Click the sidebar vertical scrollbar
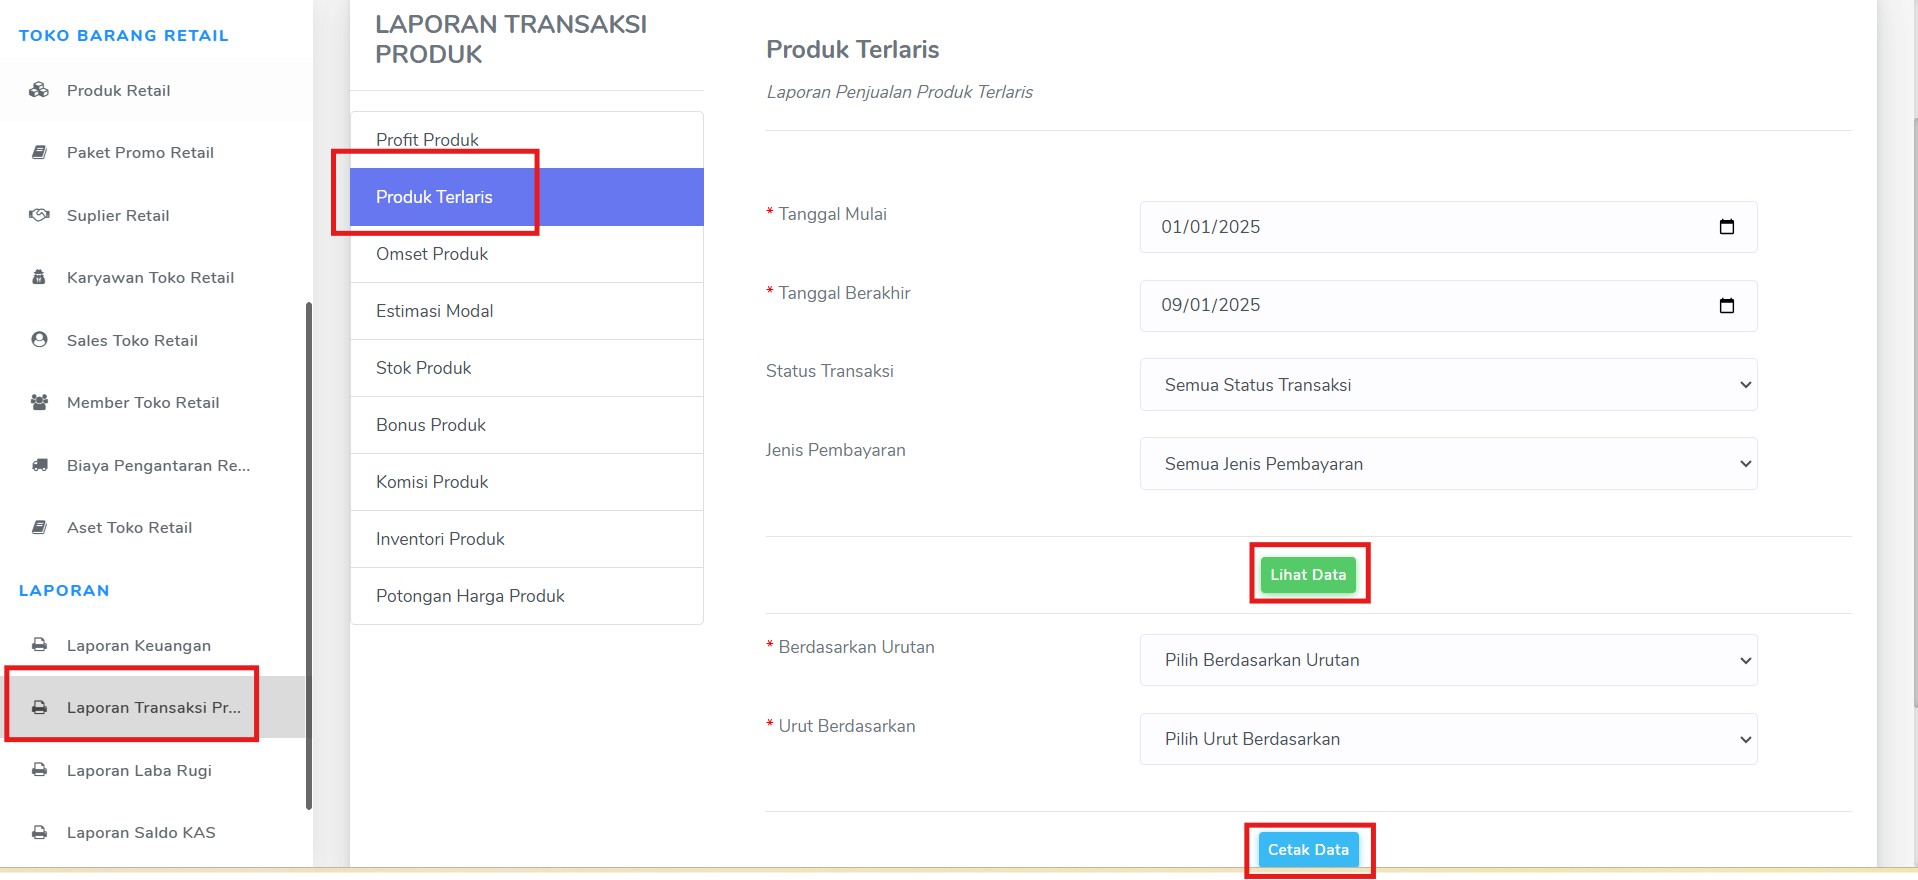This screenshot has width=1918, height=880. [309, 555]
